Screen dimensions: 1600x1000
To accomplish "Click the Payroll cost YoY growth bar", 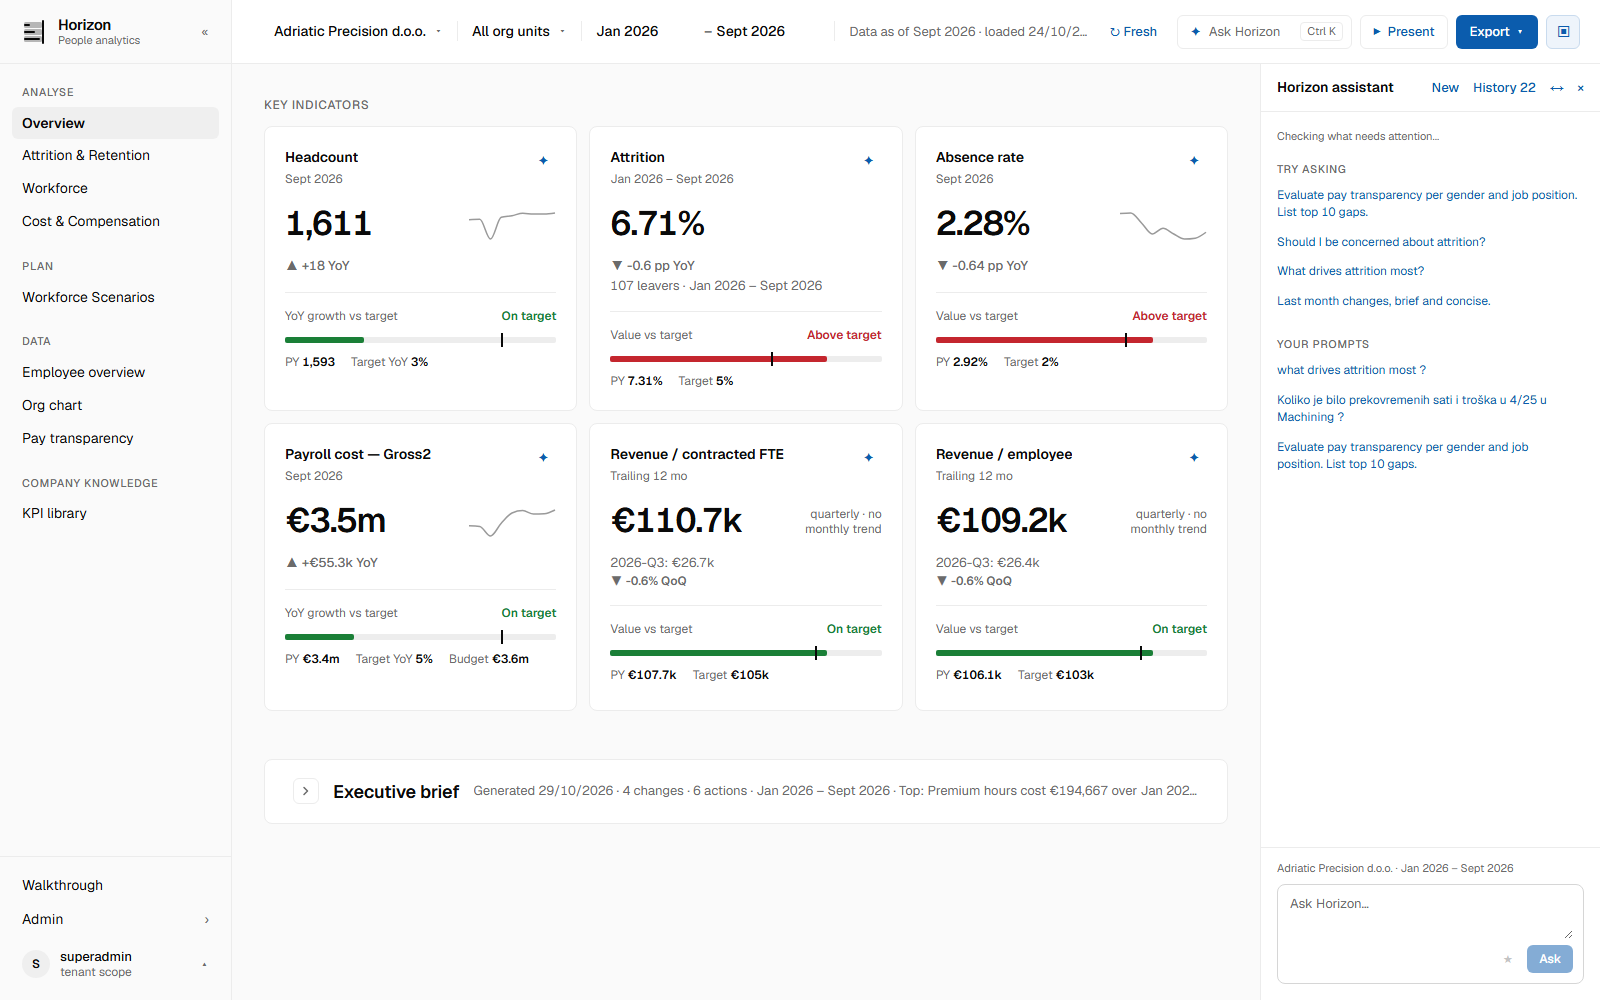I will pos(420,637).
